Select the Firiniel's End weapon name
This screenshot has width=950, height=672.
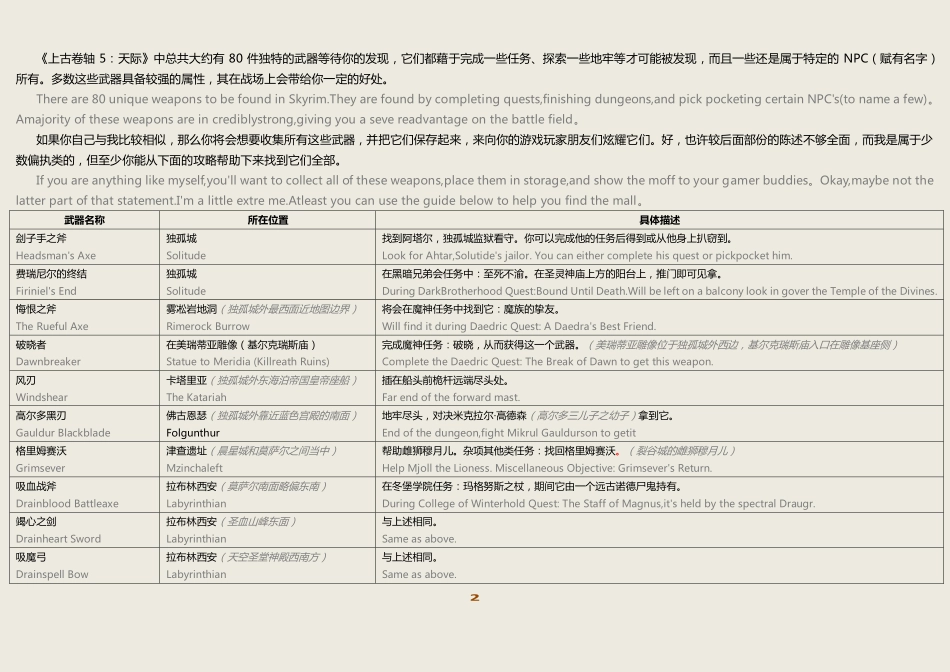click(46, 291)
